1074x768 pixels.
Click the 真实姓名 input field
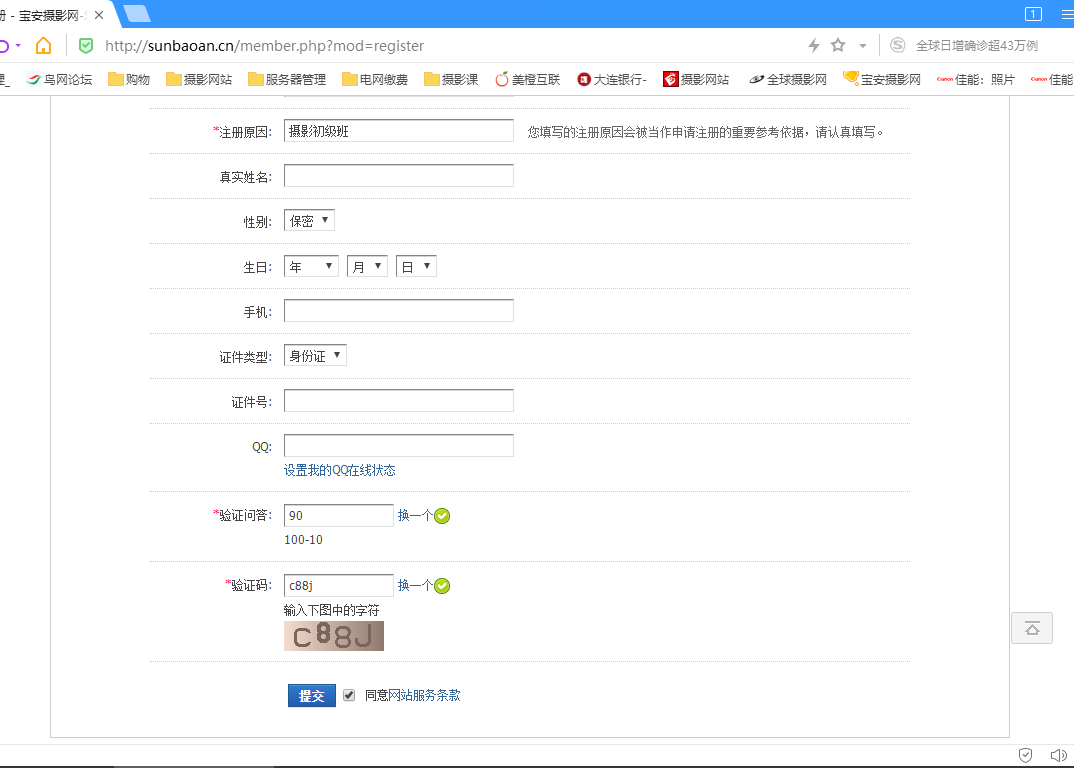399,175
